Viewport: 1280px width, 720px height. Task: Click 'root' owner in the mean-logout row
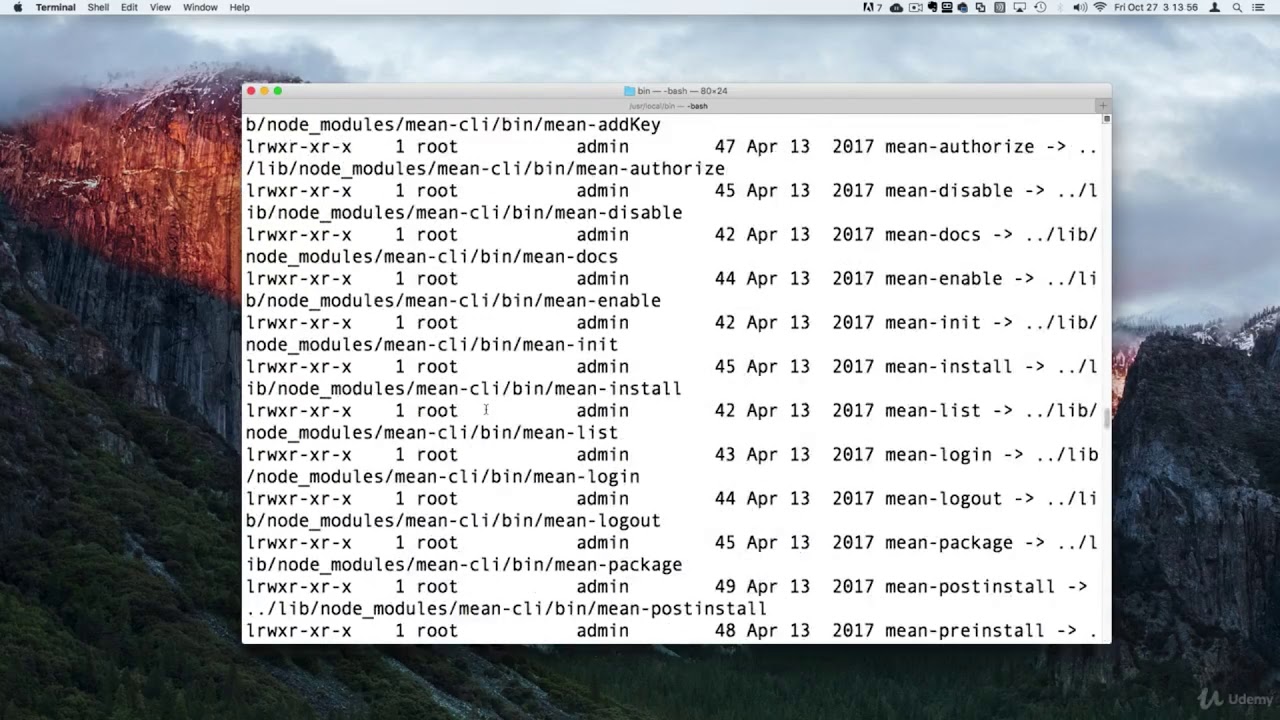(437, 499)
